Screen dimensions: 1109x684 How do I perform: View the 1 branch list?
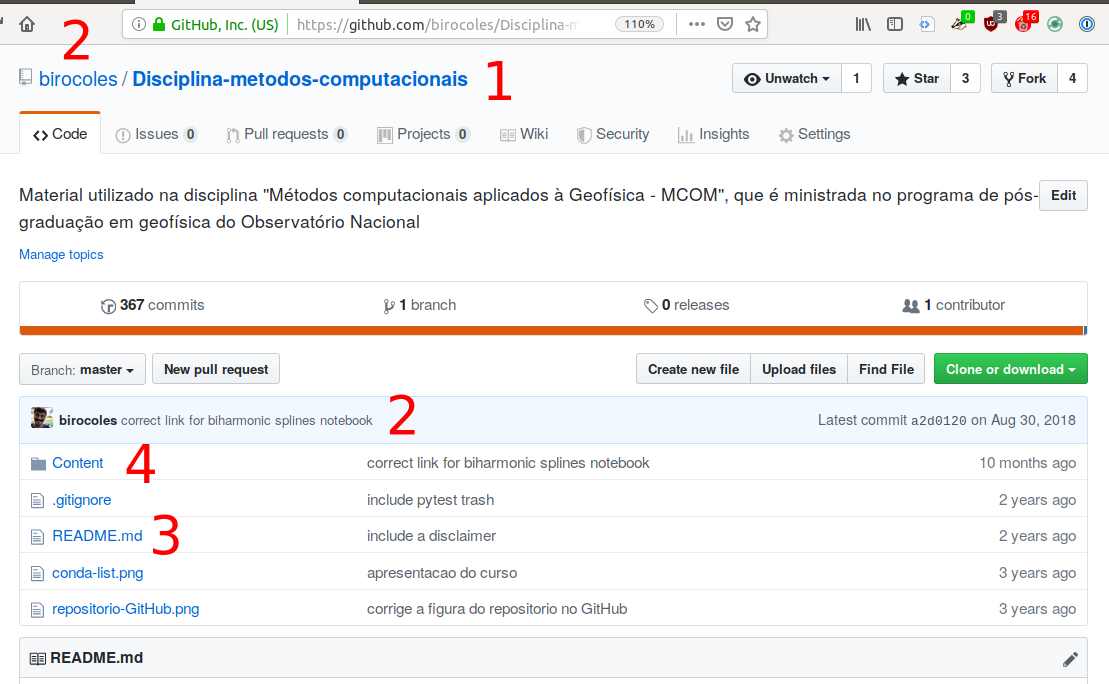pyautogui.click(x=419, y=306)
